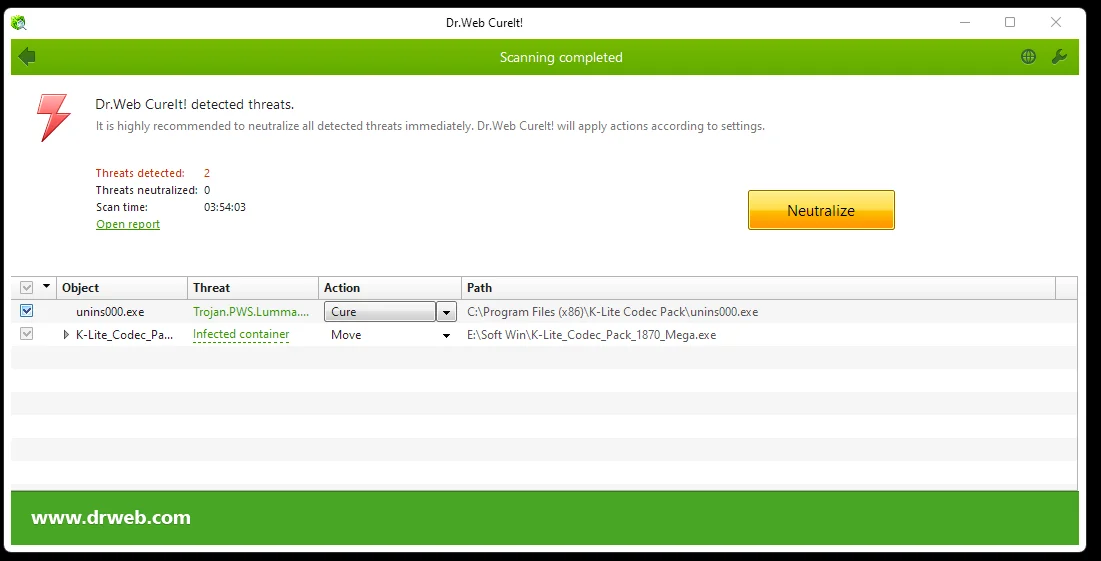Open the scan report link
Screen dimensions: 1101x561
click(128, 224)
